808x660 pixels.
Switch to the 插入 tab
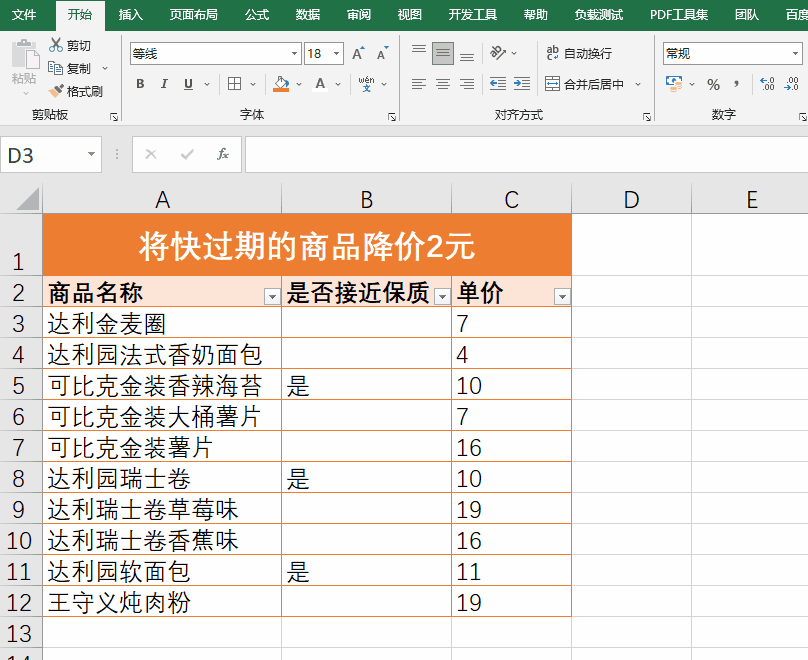[130, 14]
